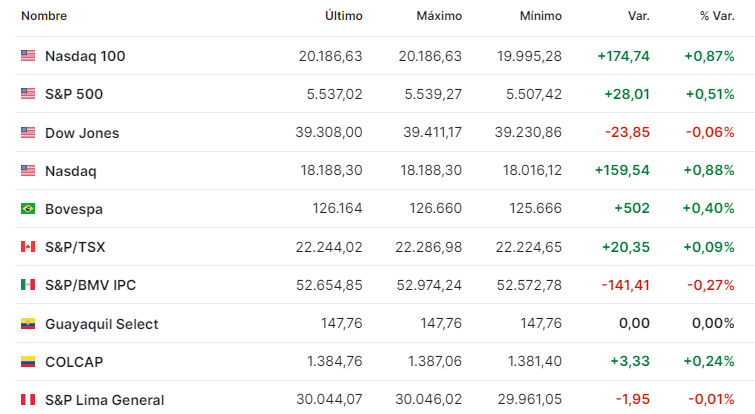Click the Brazil flag beside Bovespa
755x414 pixels.
28,208
